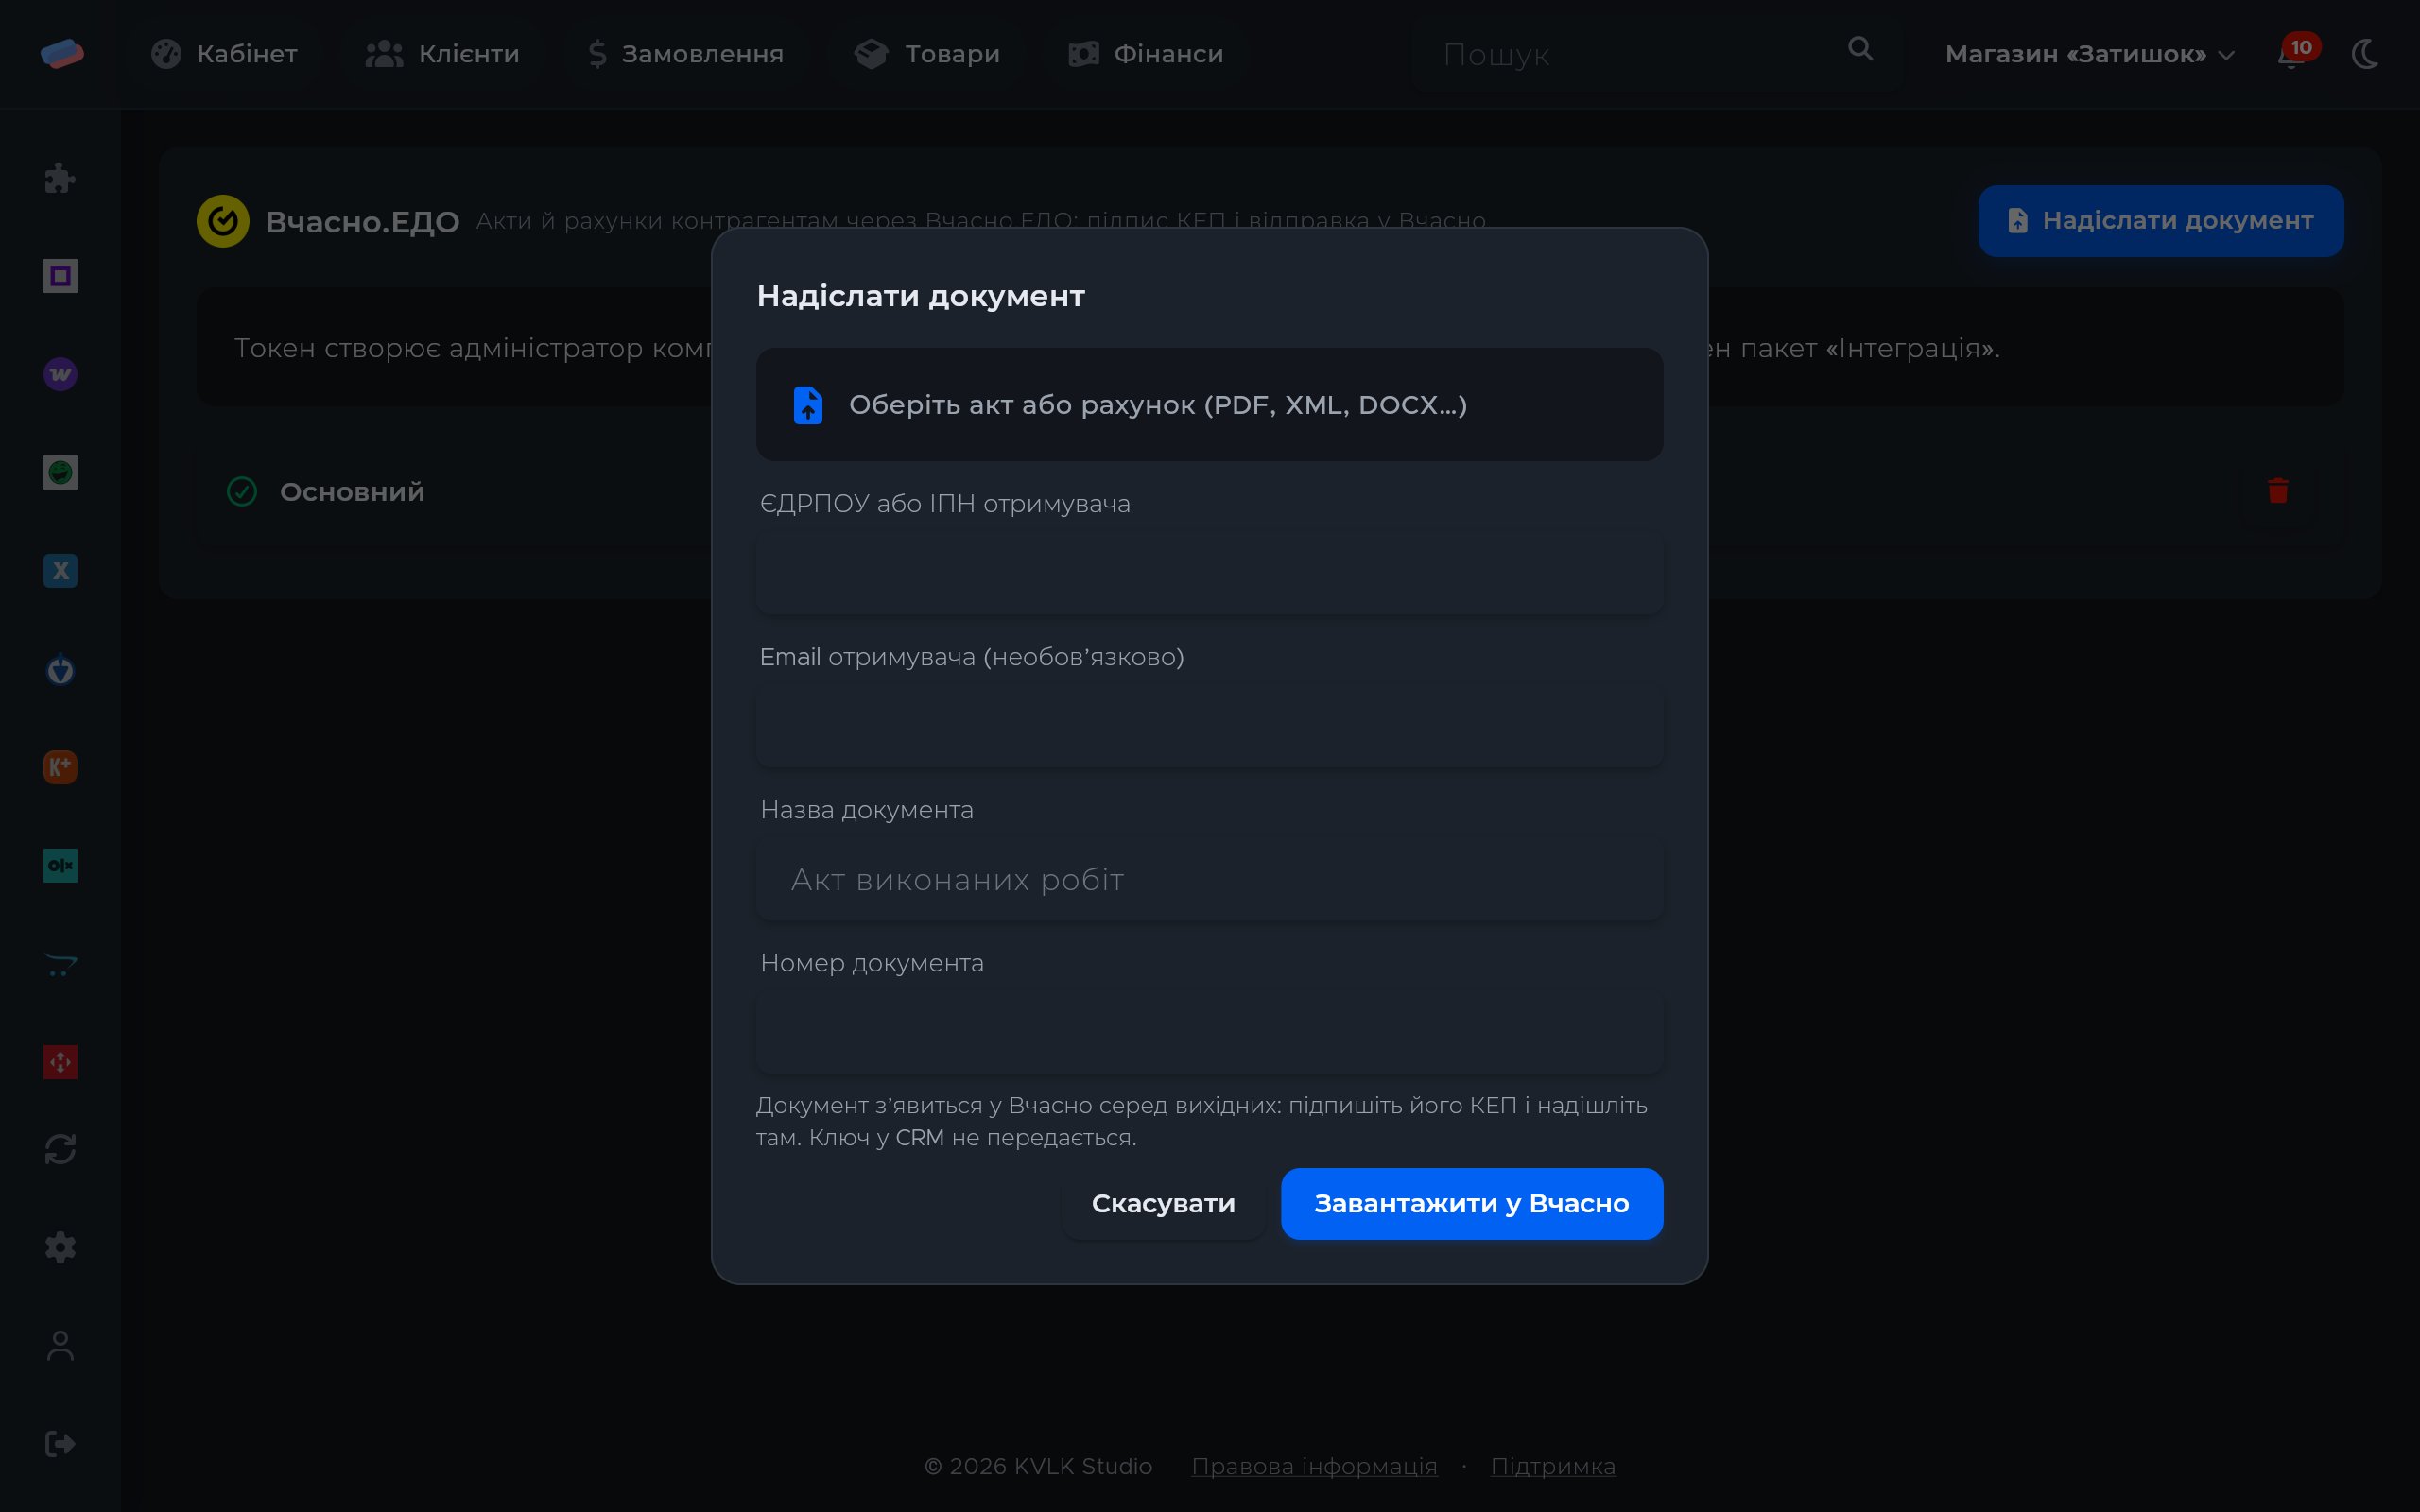
Task: Click the logout icon in sidebar
Action: pos(60,1443)
